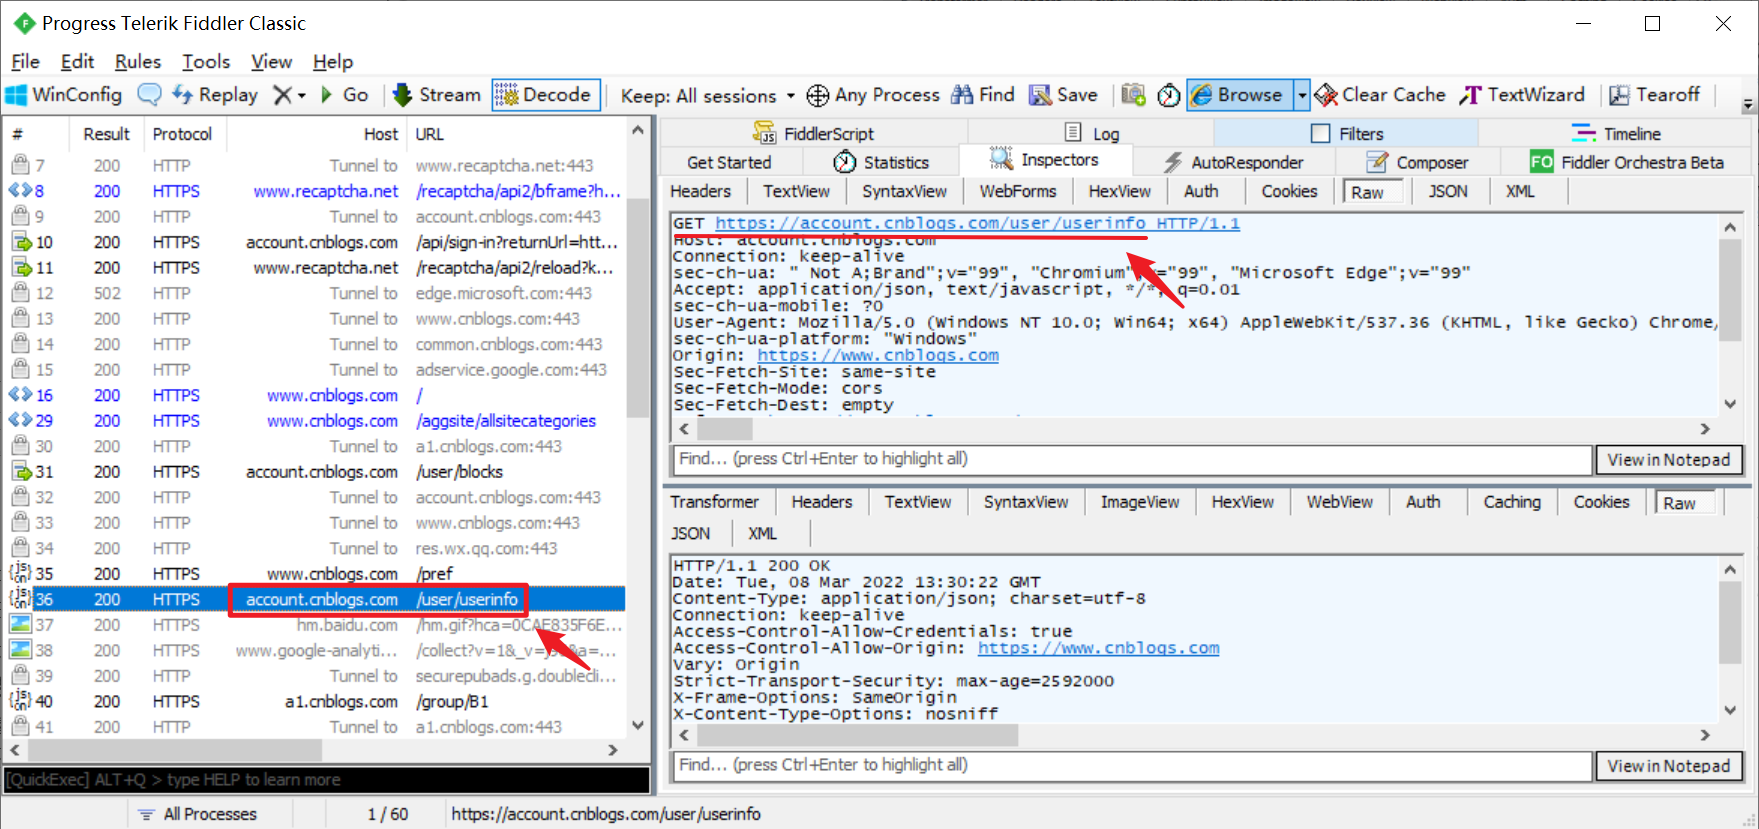Expand the Browse dropdown arrow
This screenshot has height=829, width=1759.
[1302, 95]
